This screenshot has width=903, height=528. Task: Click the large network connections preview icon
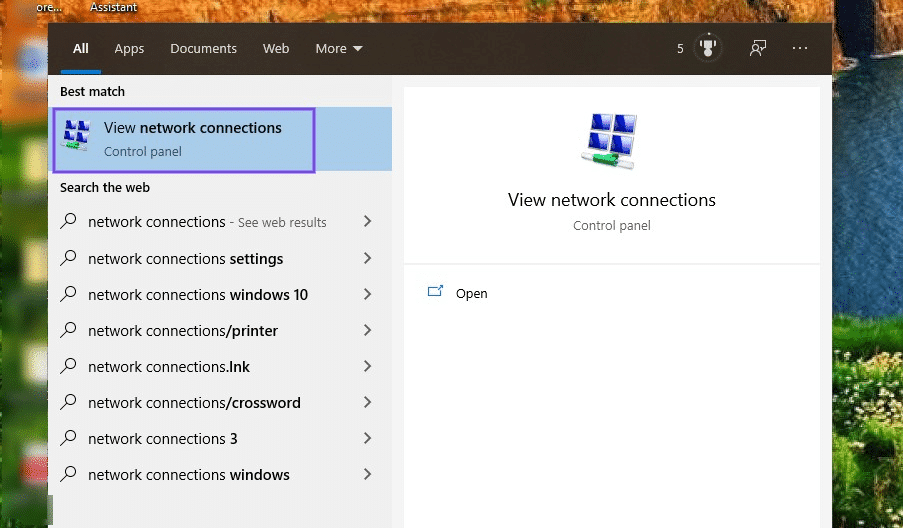(611, 140)
